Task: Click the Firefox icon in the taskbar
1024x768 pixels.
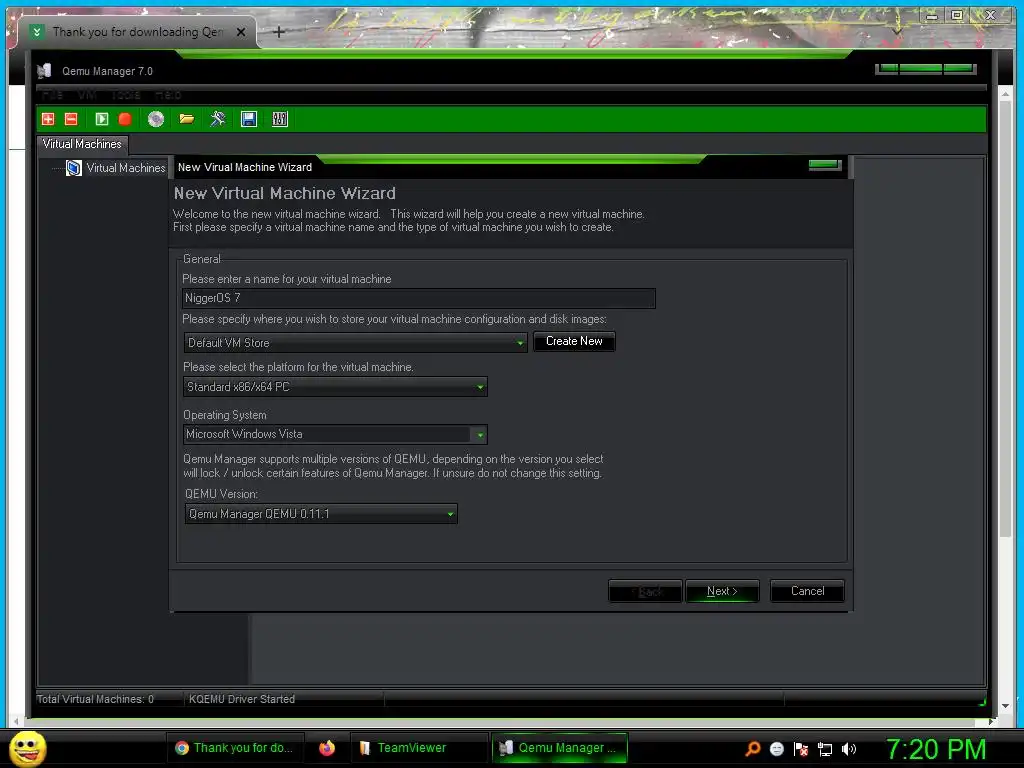Action: coord(327,748)
